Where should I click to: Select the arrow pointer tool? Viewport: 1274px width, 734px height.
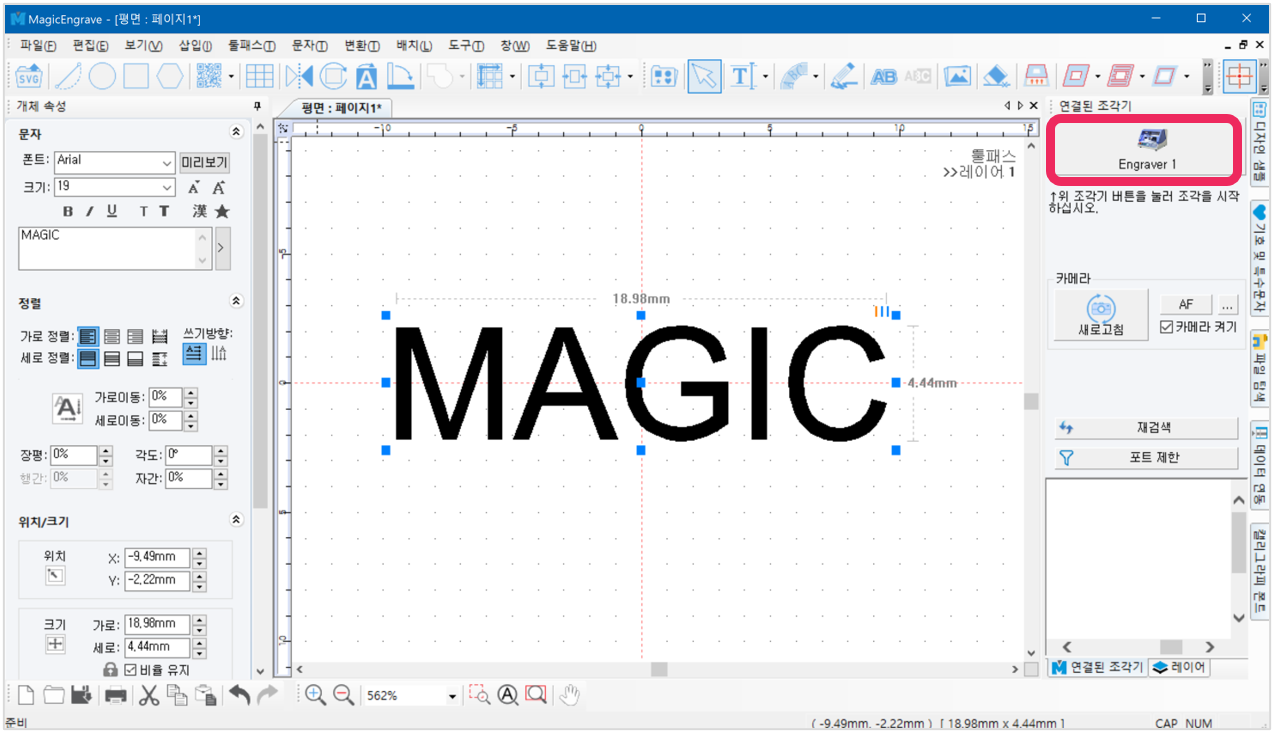704,76
